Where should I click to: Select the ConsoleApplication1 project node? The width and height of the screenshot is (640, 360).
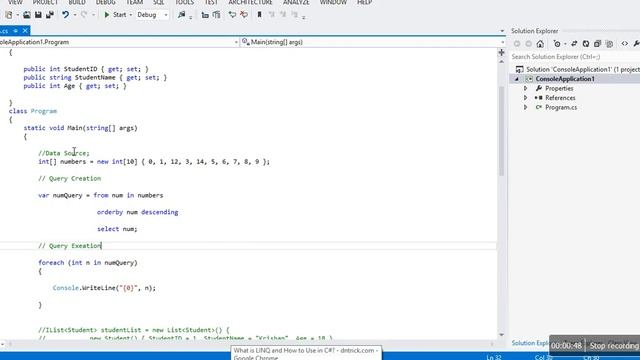565,79
